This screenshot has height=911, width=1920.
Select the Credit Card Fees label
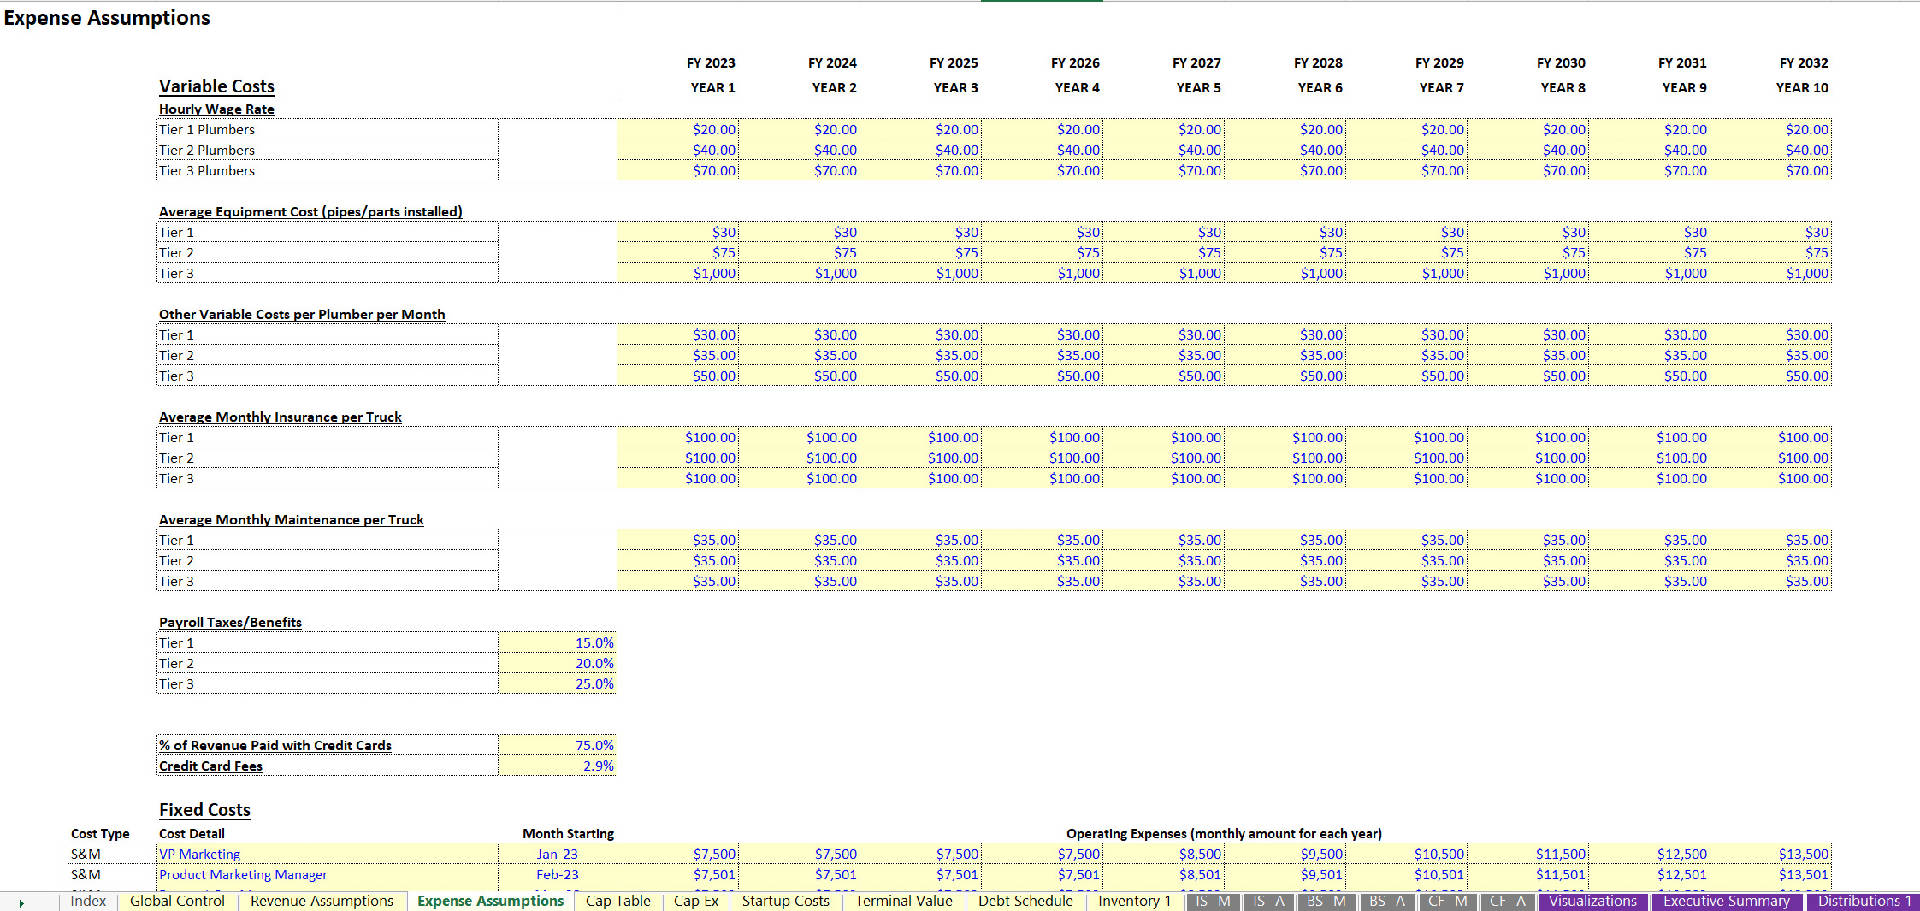coord(210,766)
